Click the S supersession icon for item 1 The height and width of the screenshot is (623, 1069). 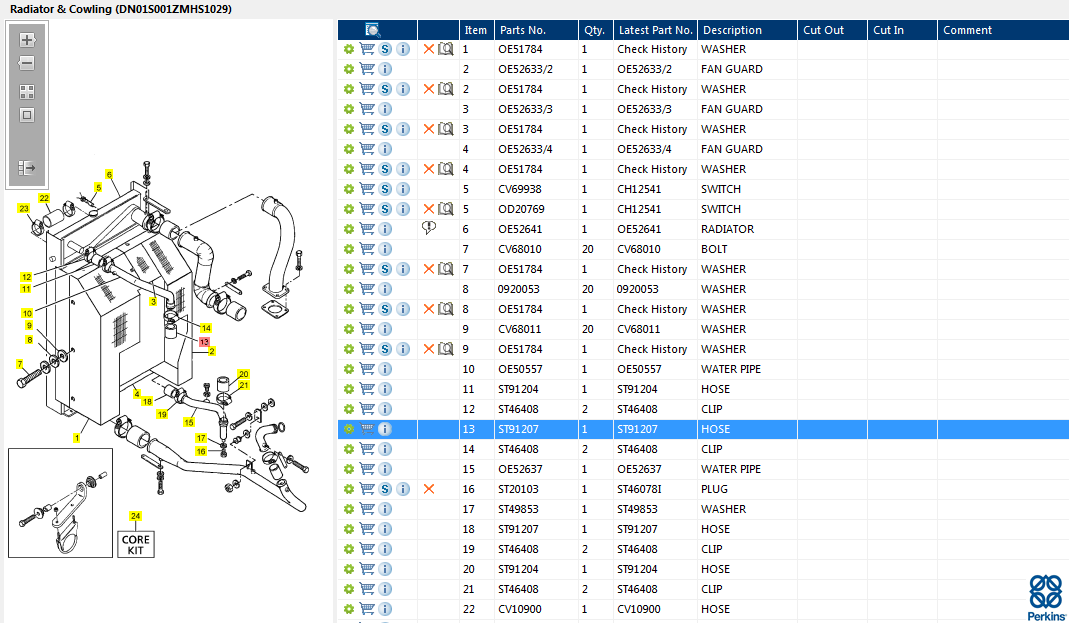(x=385, y=49)
